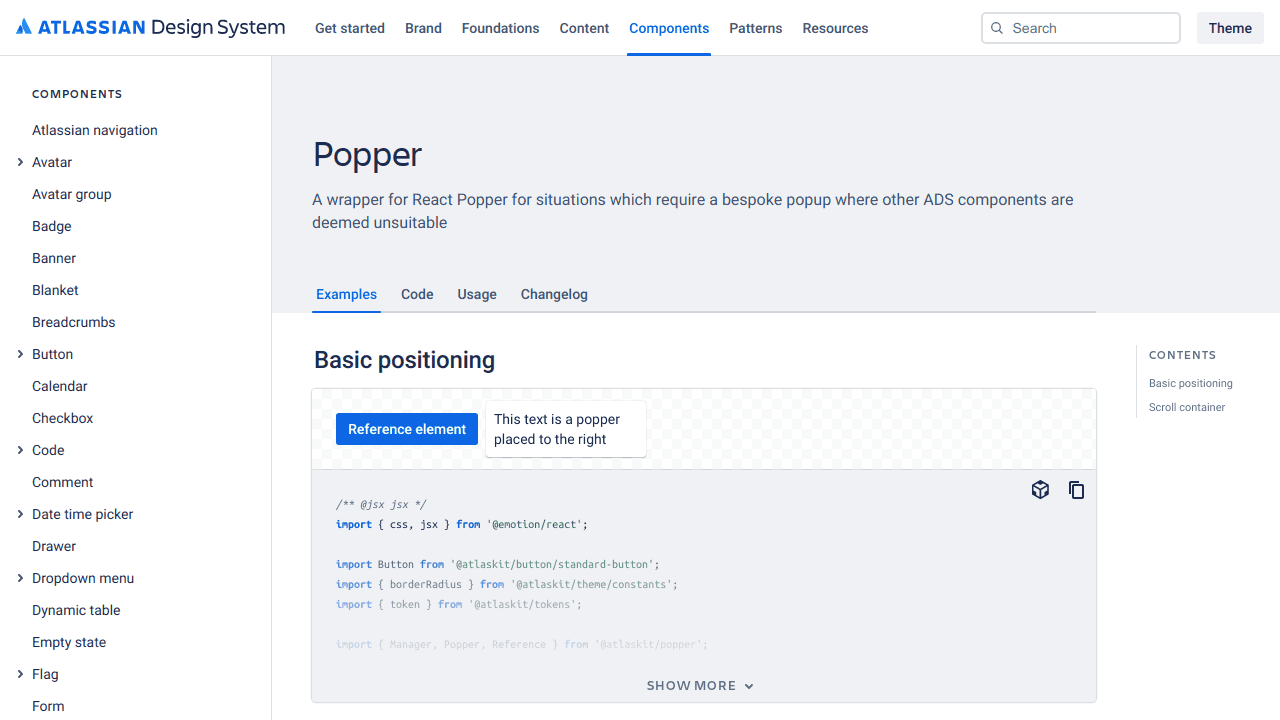Open Empty state in sidebar
Screen dimensions: 1280x720
69,642
